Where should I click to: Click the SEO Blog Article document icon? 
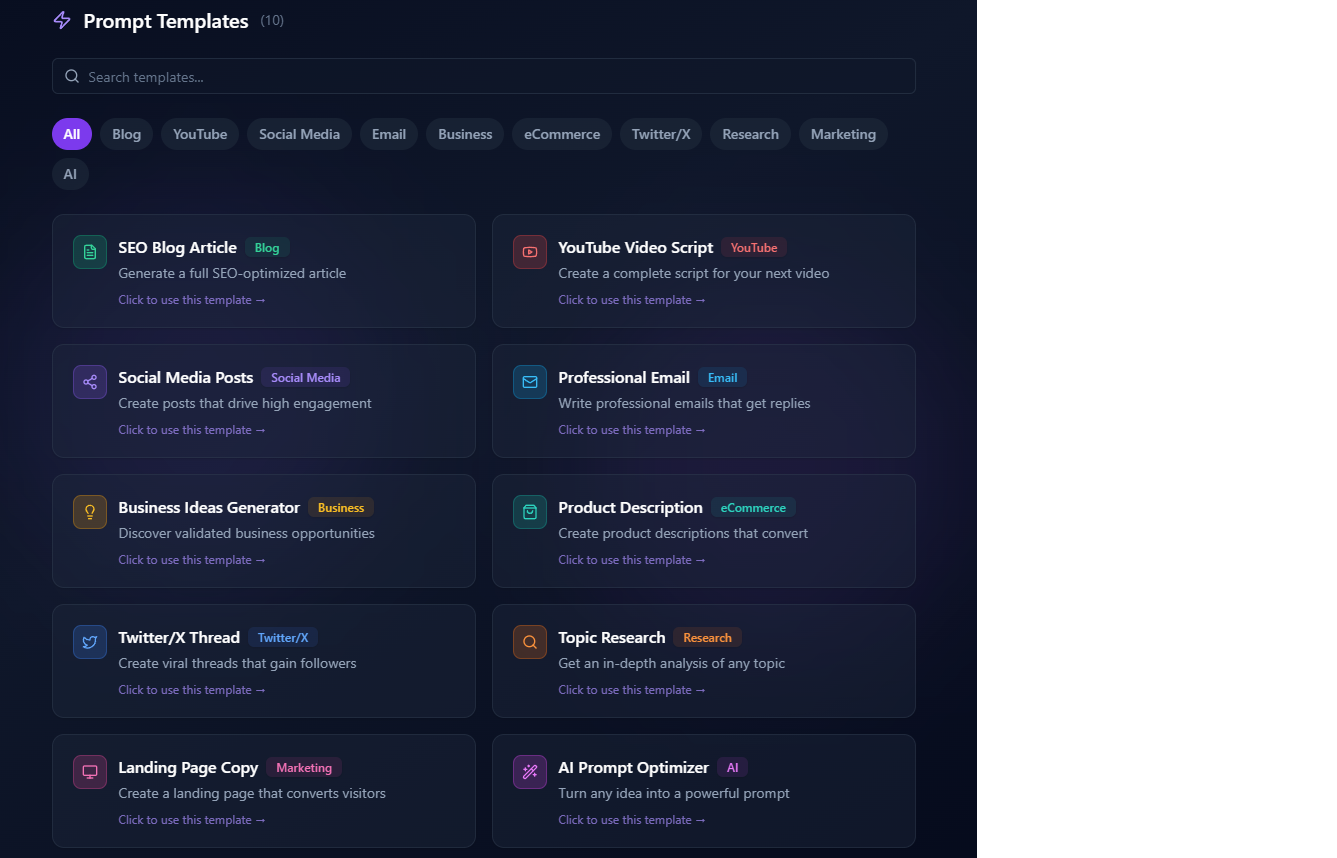click(89, 252)
